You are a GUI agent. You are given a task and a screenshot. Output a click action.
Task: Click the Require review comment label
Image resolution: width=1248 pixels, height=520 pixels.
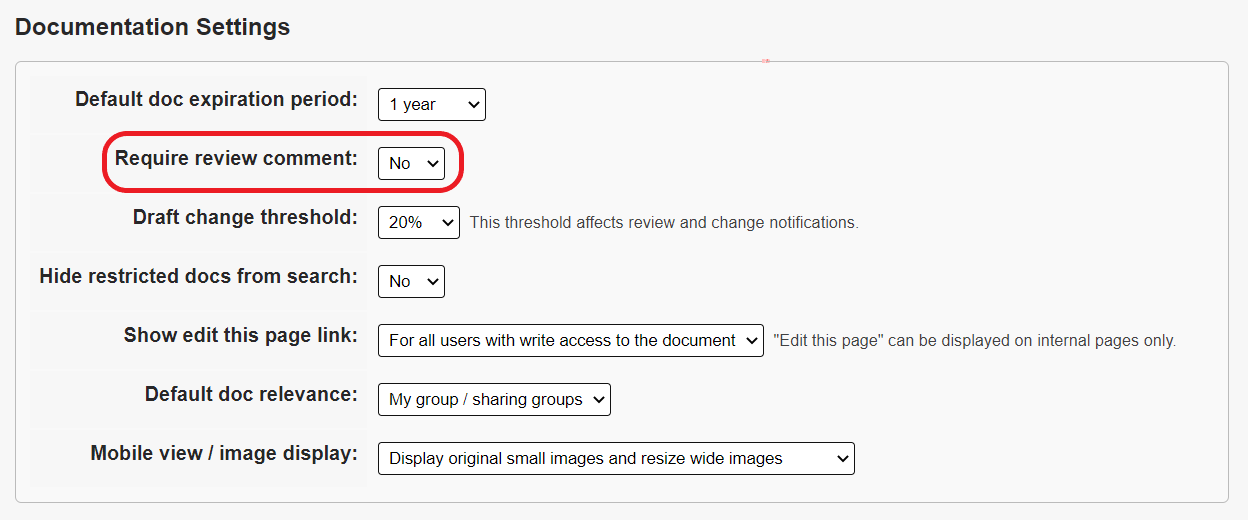(236, 159)
